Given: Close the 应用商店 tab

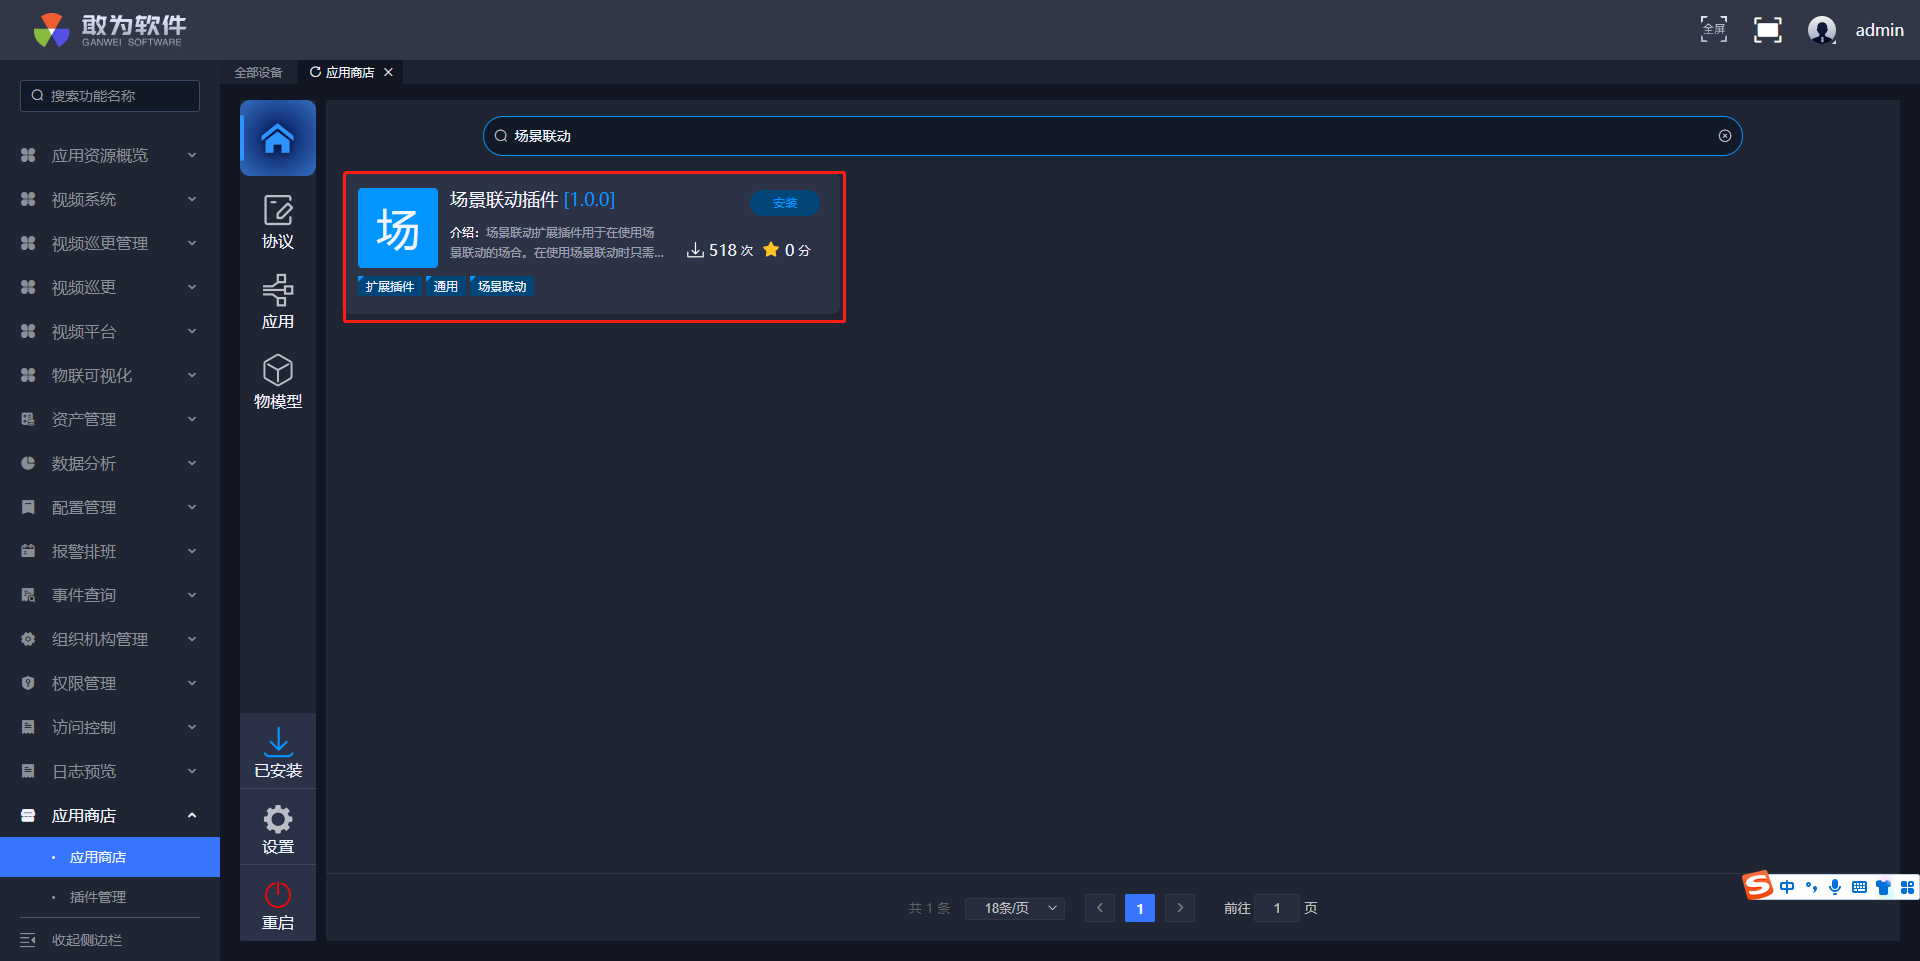Looking at the screenshot, I should [x=389, y=72].
